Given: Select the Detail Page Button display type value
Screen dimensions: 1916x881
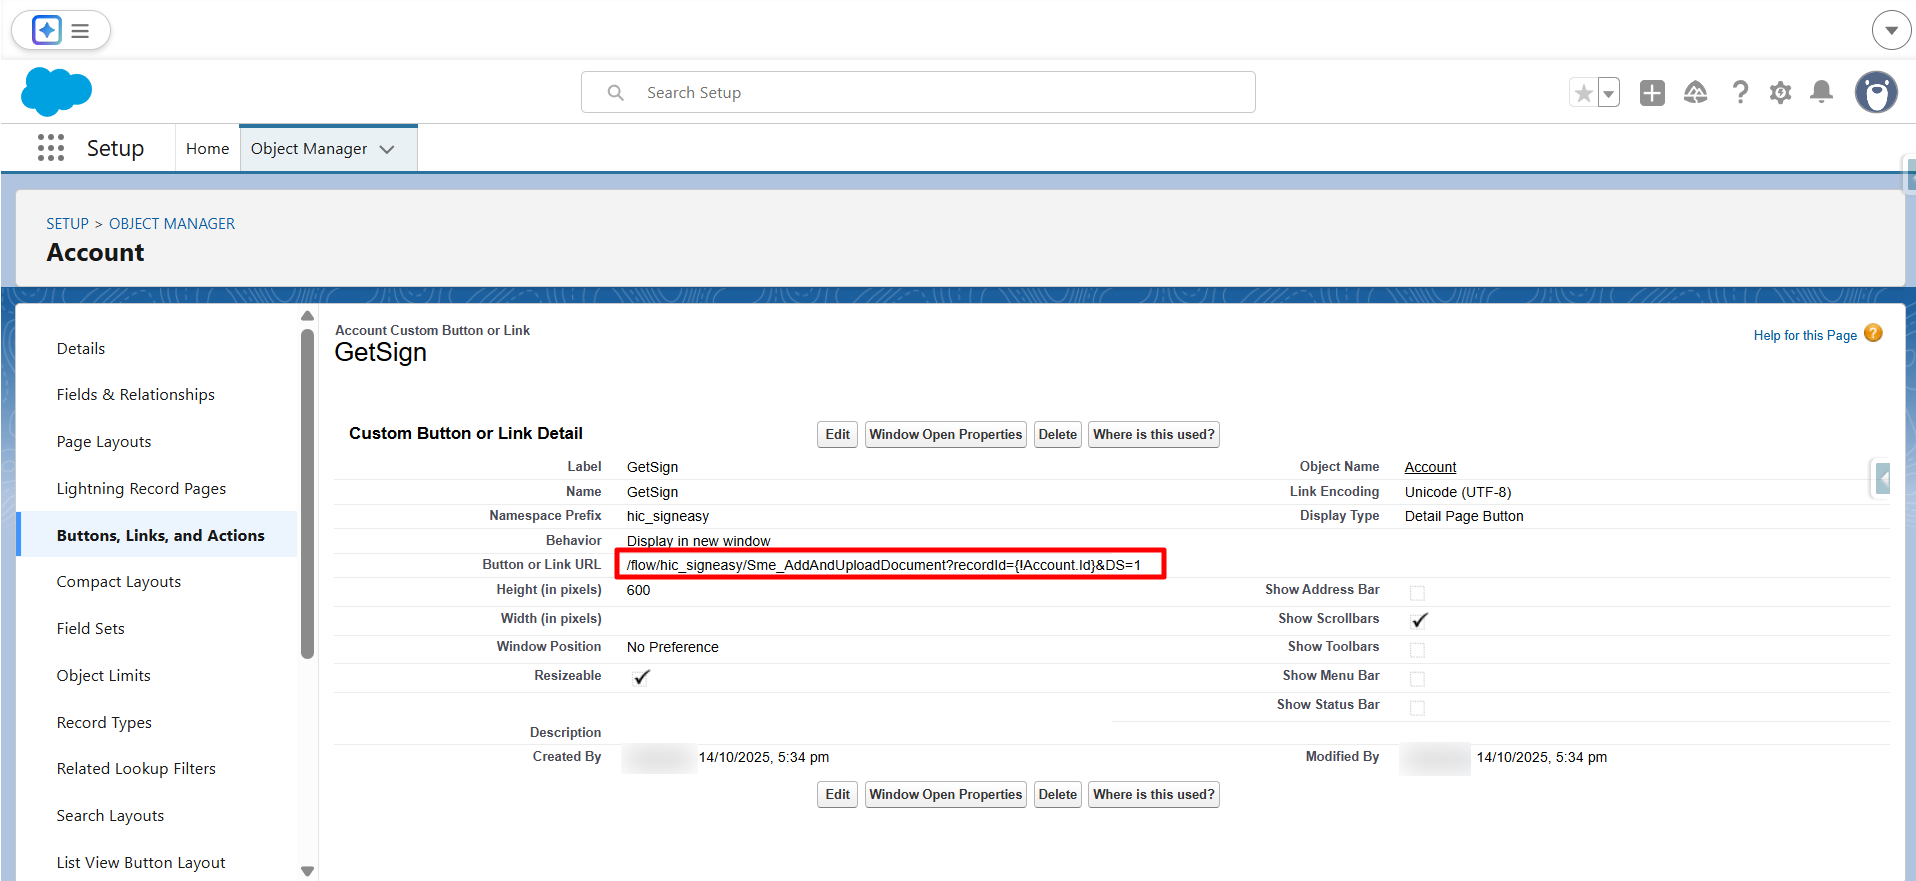Looking at the screenshot, I should point(1464,516).
